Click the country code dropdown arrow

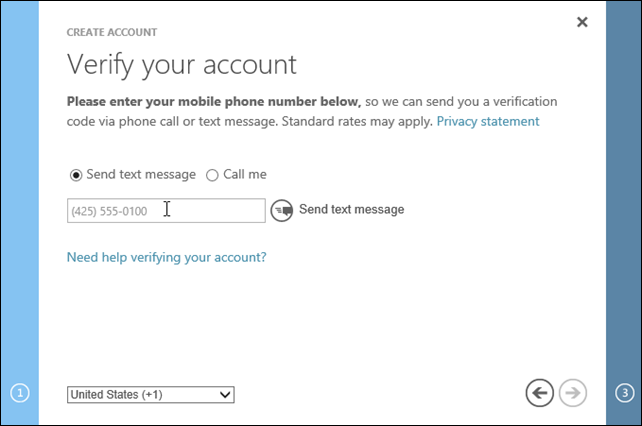225,395
